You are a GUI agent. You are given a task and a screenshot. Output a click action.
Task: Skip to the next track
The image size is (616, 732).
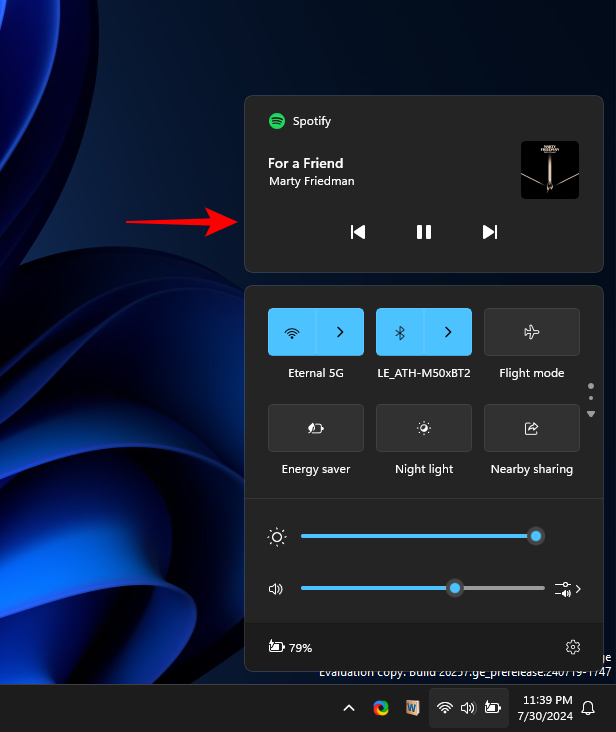(489, 232)
